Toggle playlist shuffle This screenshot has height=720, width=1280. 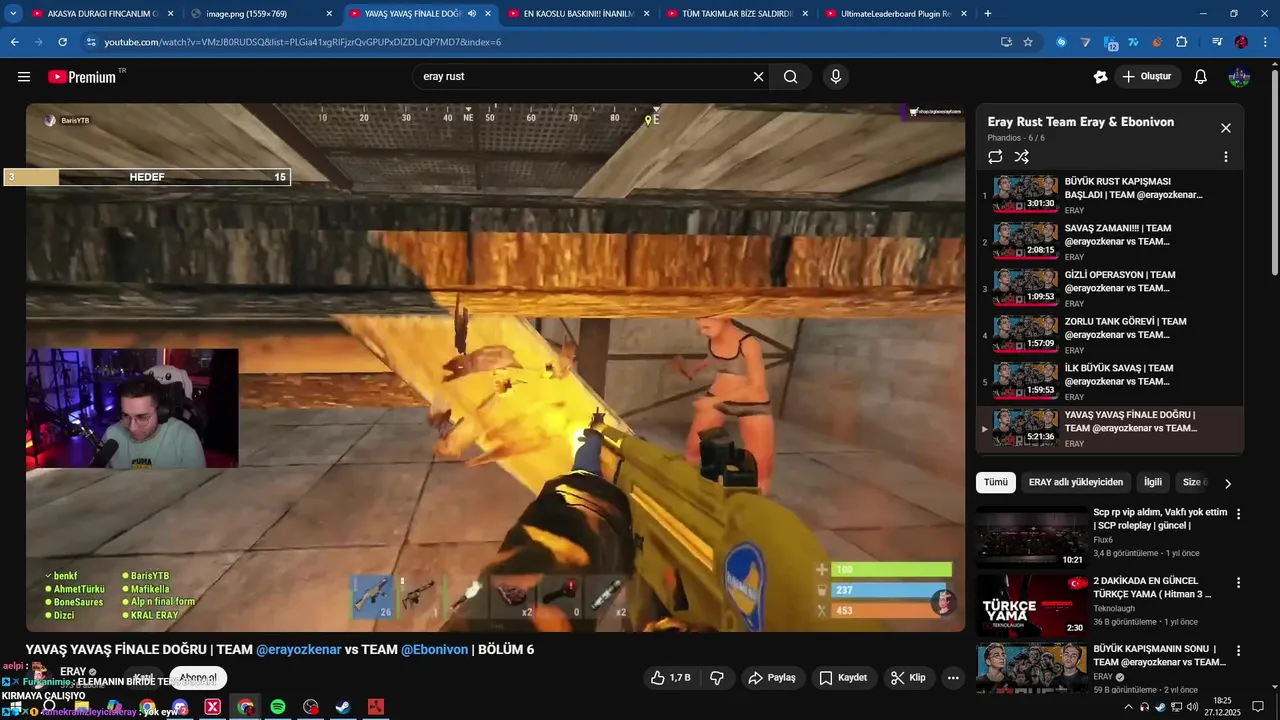tap(1021, 157)
